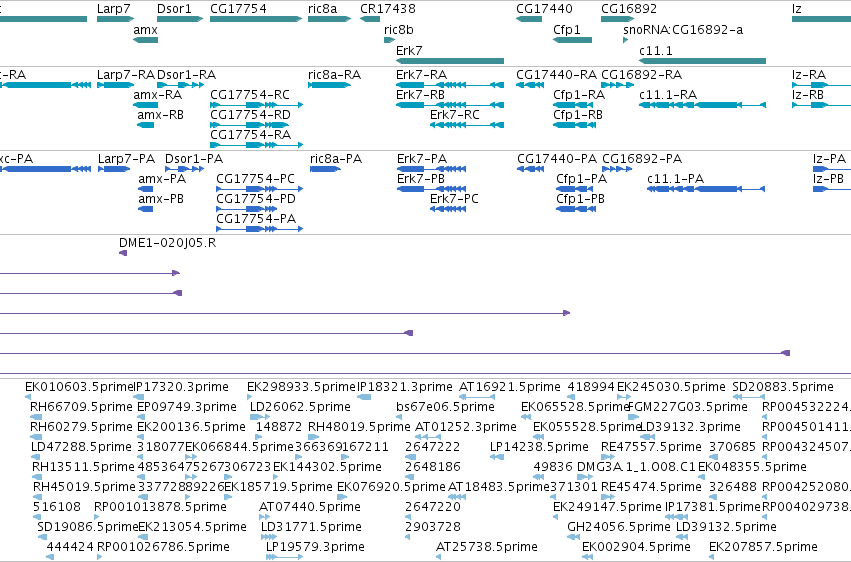Select the CG17754-RA transcript
851x562 pixels.
(256, 145)
